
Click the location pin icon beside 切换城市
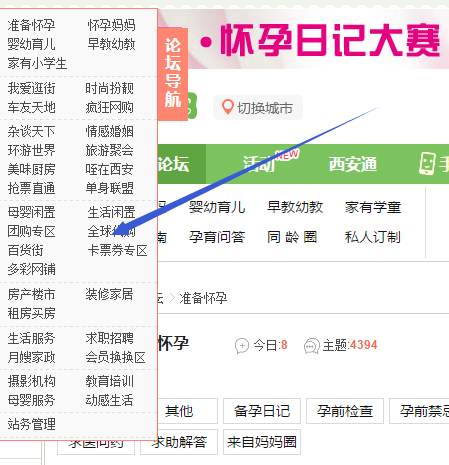[227, 107]
